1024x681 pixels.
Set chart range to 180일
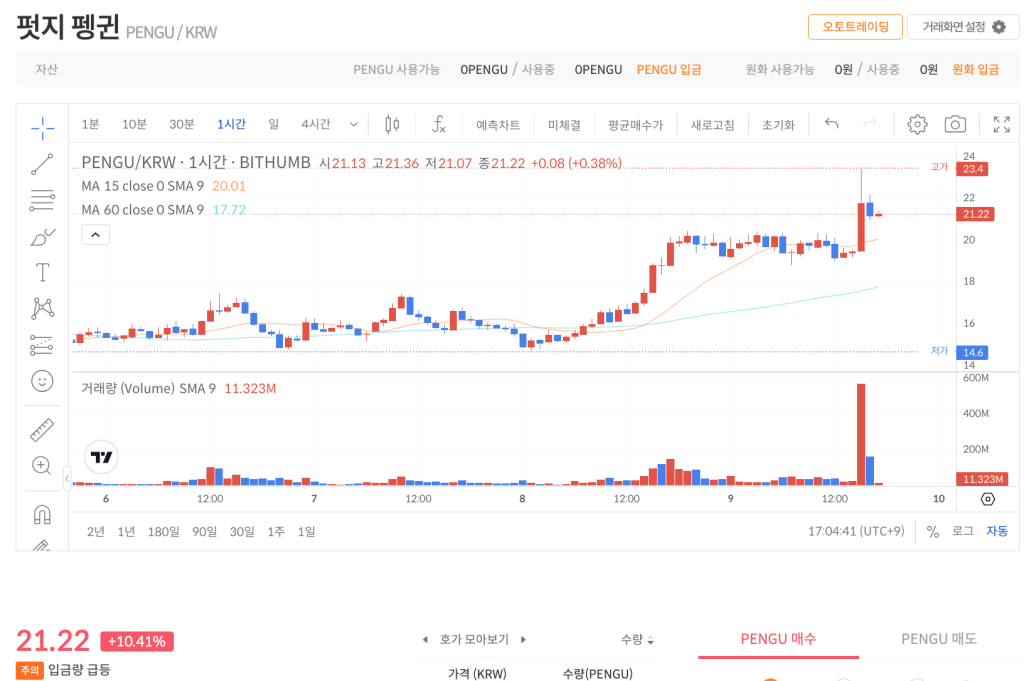coord(163,531)
